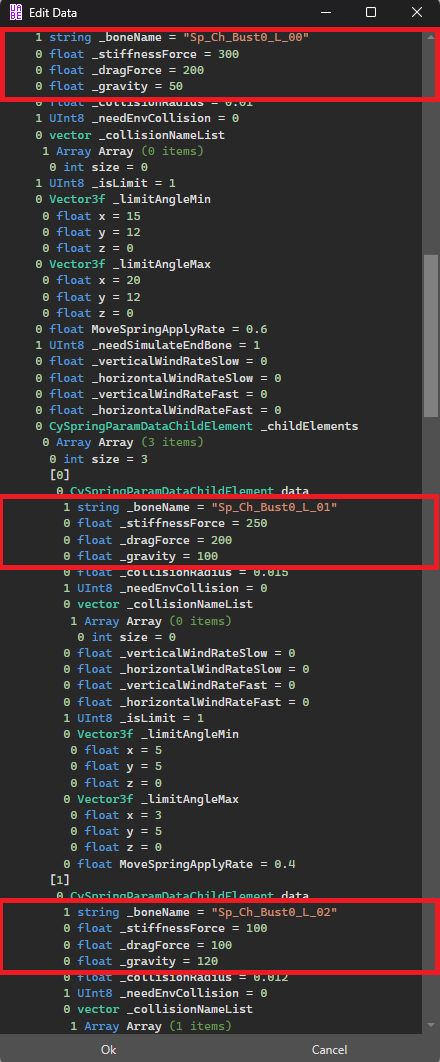Select the [1] array index line

60,880
